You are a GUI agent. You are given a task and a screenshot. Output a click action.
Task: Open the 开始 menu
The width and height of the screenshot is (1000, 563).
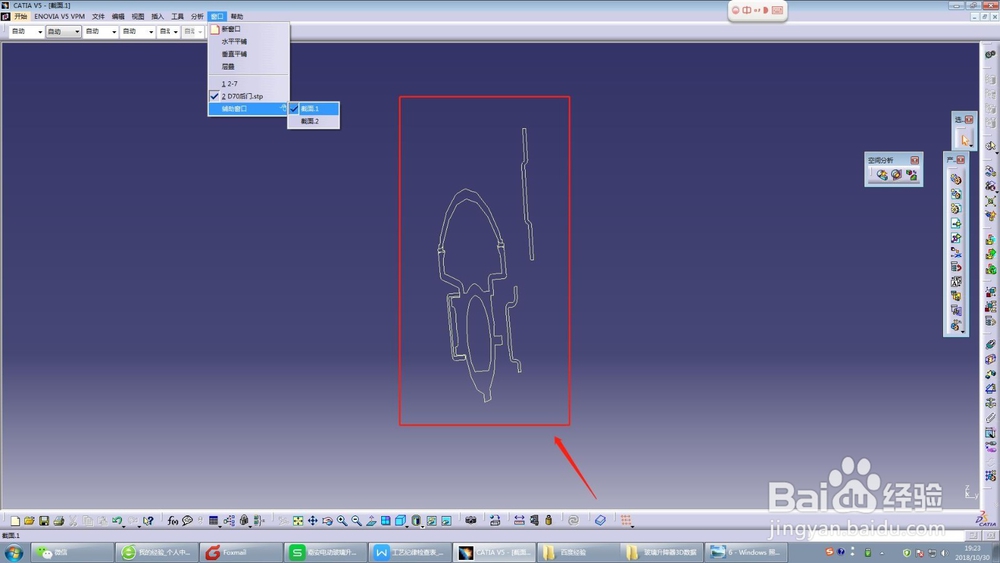point(20,17)
